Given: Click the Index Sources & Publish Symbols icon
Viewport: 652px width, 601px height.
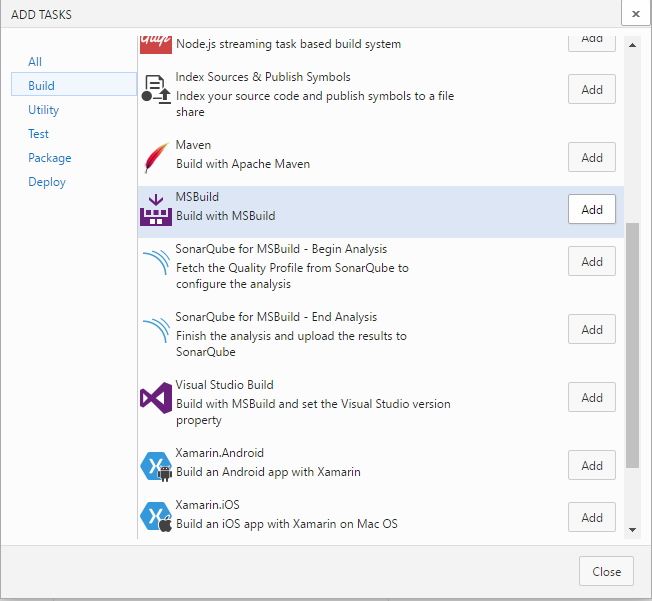Looking at the screenshot, I should 156,89.
